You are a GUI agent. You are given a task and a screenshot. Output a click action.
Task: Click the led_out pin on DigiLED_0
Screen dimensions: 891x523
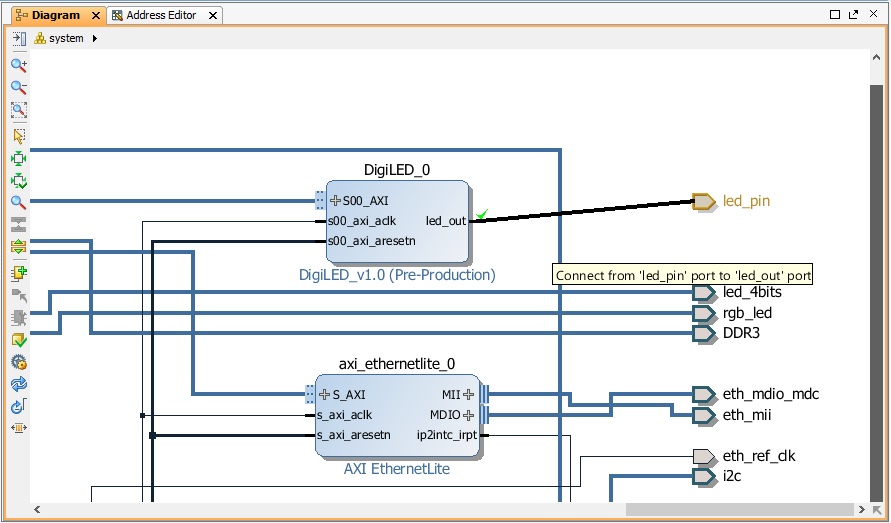[x=446, y=221]
